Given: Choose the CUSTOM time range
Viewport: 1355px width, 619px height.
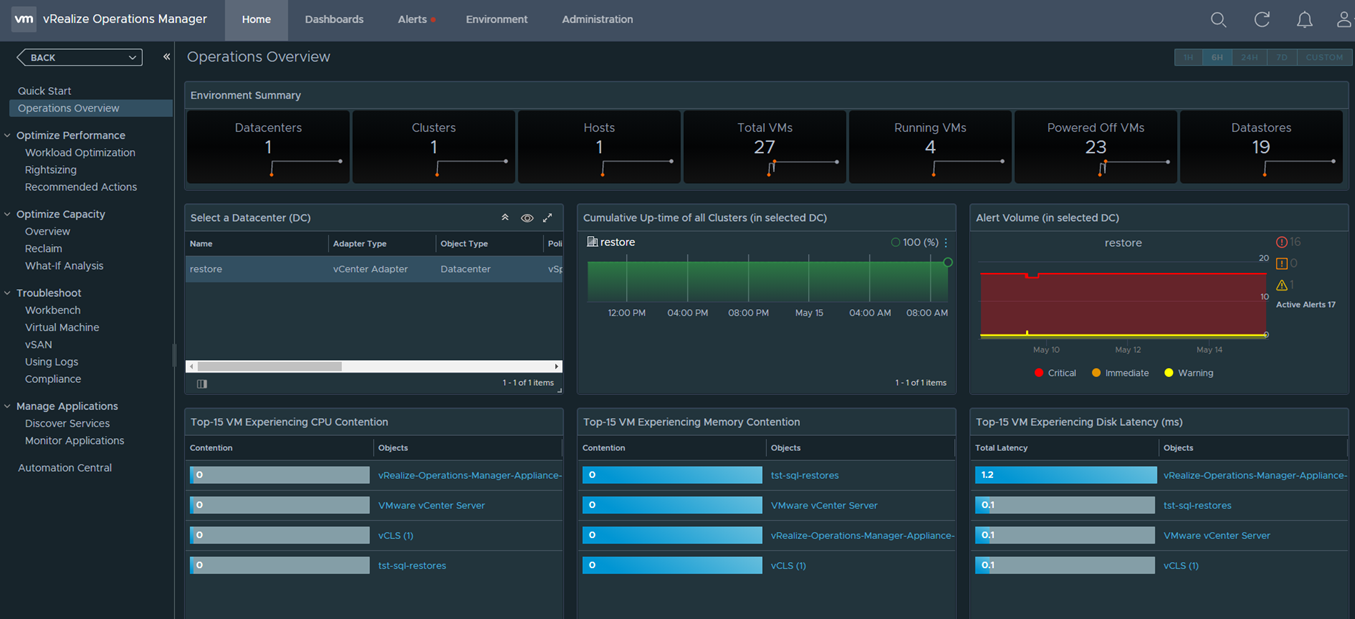Looking at the screenshot, I should (x=1324, y=57).
